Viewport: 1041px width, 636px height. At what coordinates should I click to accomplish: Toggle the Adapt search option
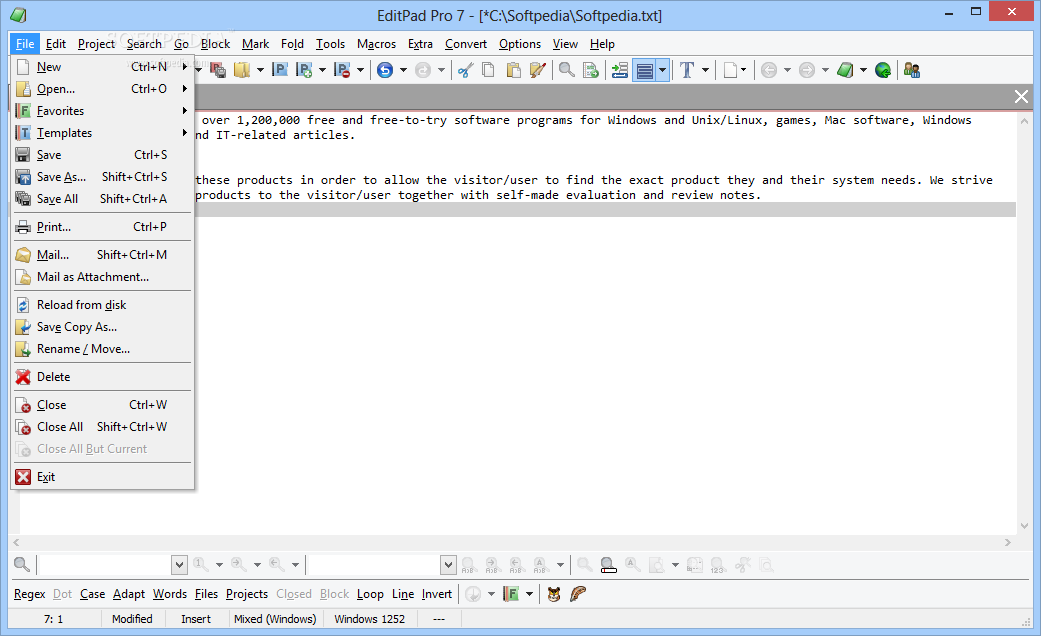[129, 594]
